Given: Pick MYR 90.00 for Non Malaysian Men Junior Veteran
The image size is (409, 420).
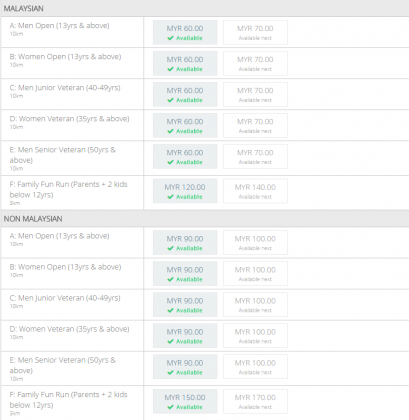Looking at the screenshot, I should click(185, 305).
